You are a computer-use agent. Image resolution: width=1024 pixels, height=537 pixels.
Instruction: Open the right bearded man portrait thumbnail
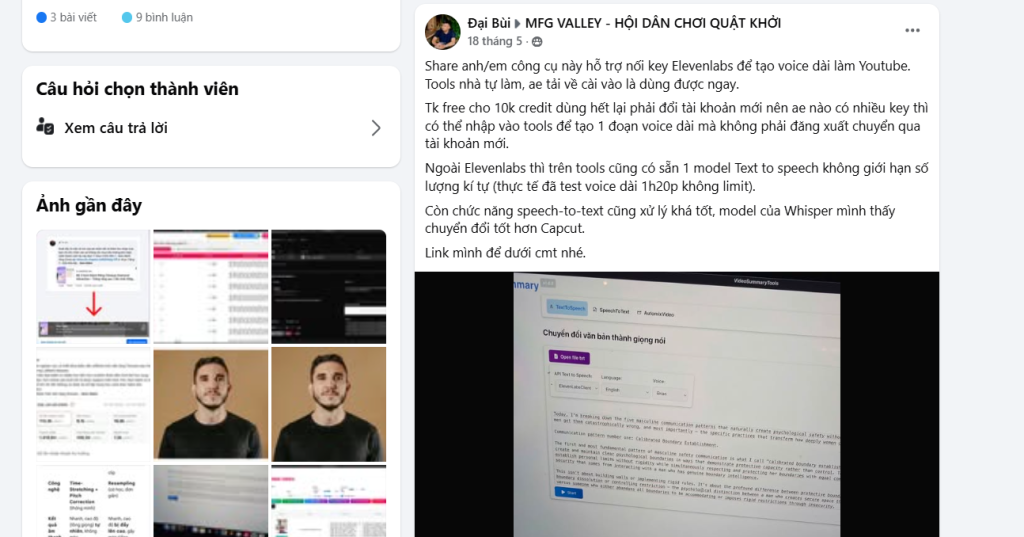click(328, 404)
